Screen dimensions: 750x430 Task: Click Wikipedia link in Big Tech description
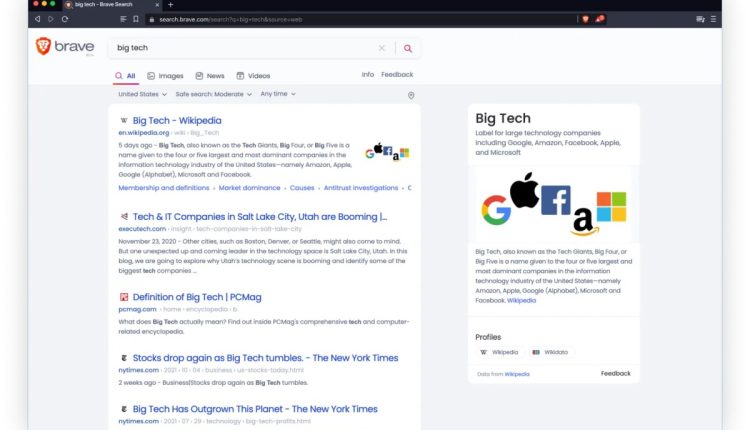[521, 300]
